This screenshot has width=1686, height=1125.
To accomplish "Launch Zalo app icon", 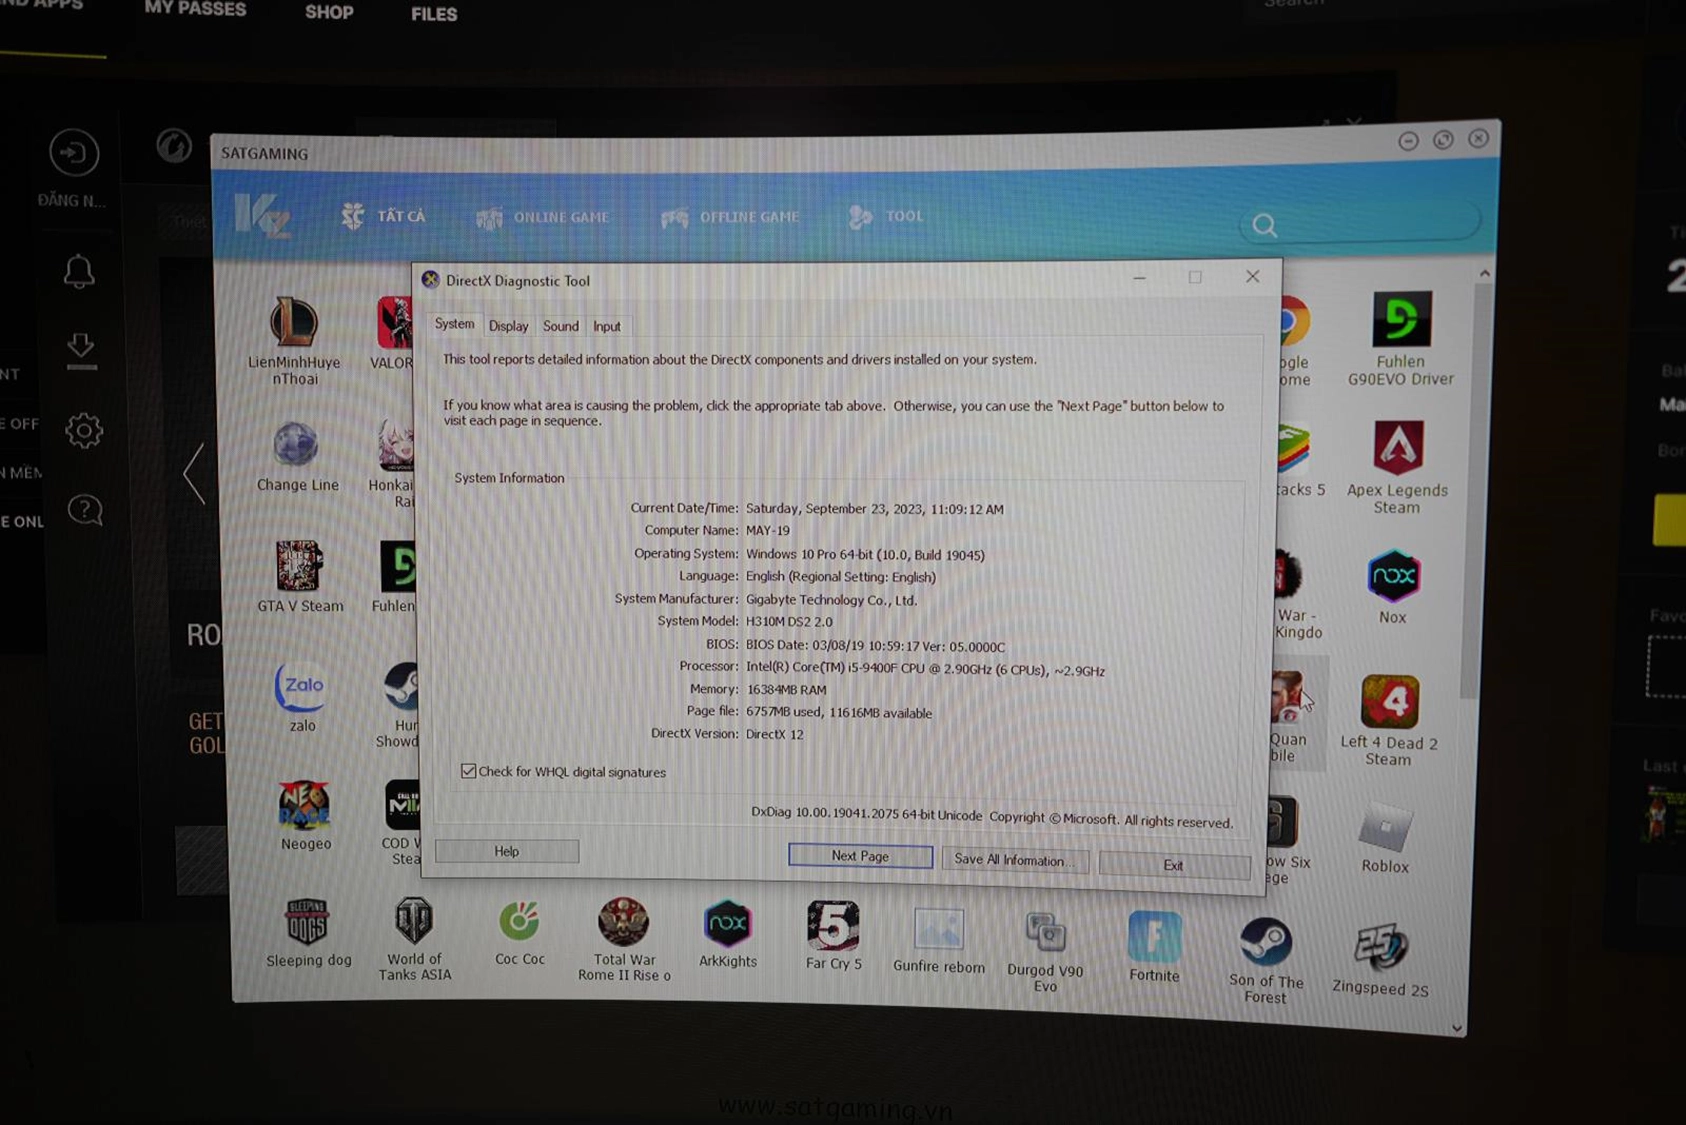I will [x=301, y=687].
